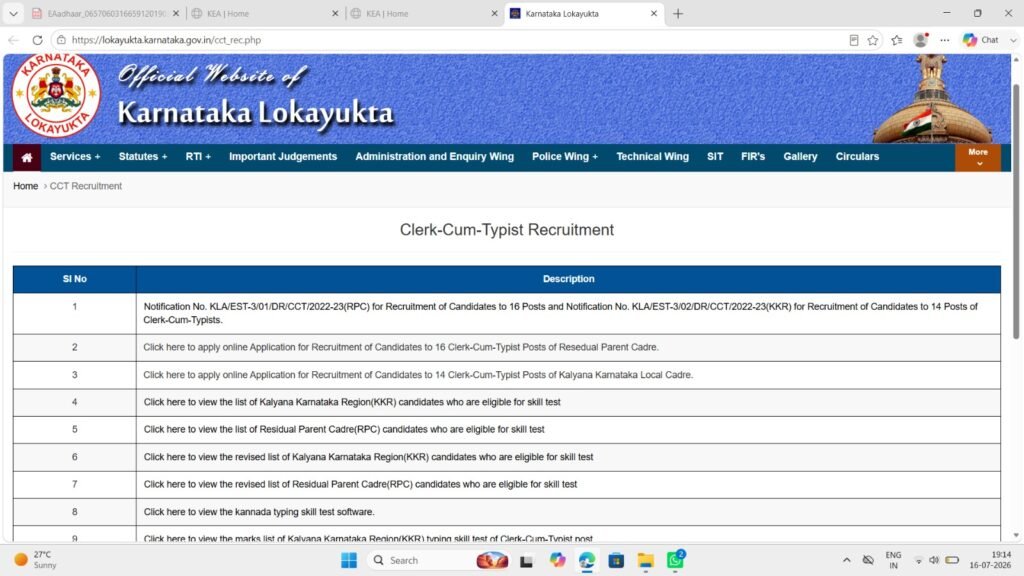
Task: Switch to the first KEA | Home tab
Action: click(265, 13)
